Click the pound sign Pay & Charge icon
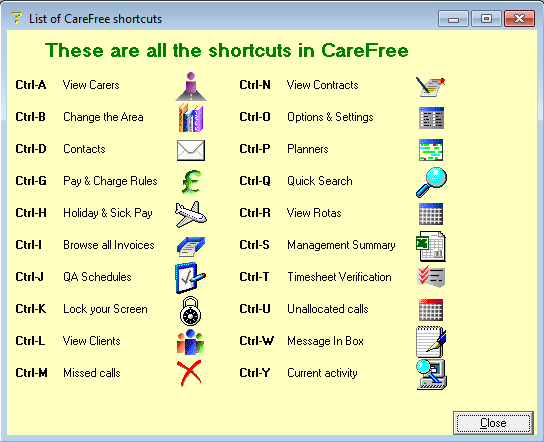 point(192,181)
